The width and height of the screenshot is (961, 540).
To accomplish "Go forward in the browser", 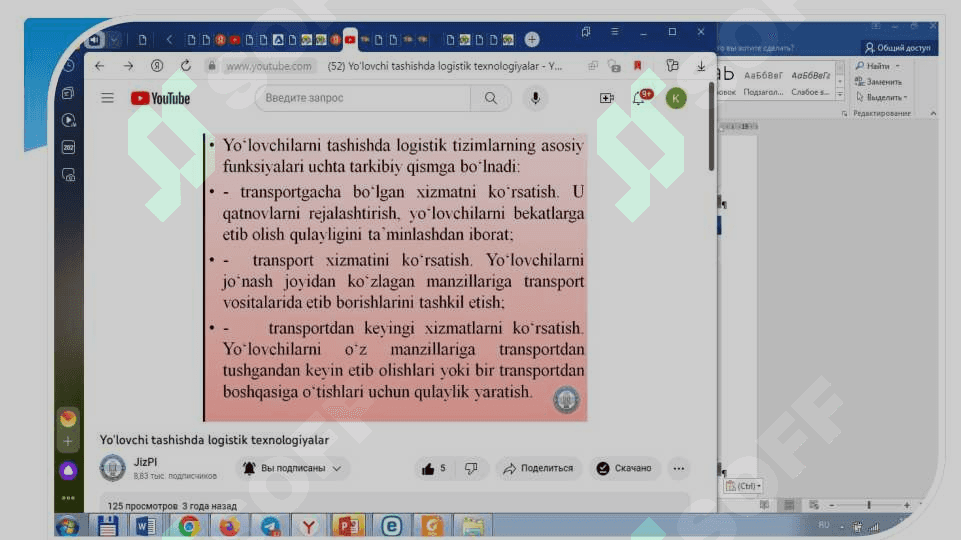I will pos(128,66).
